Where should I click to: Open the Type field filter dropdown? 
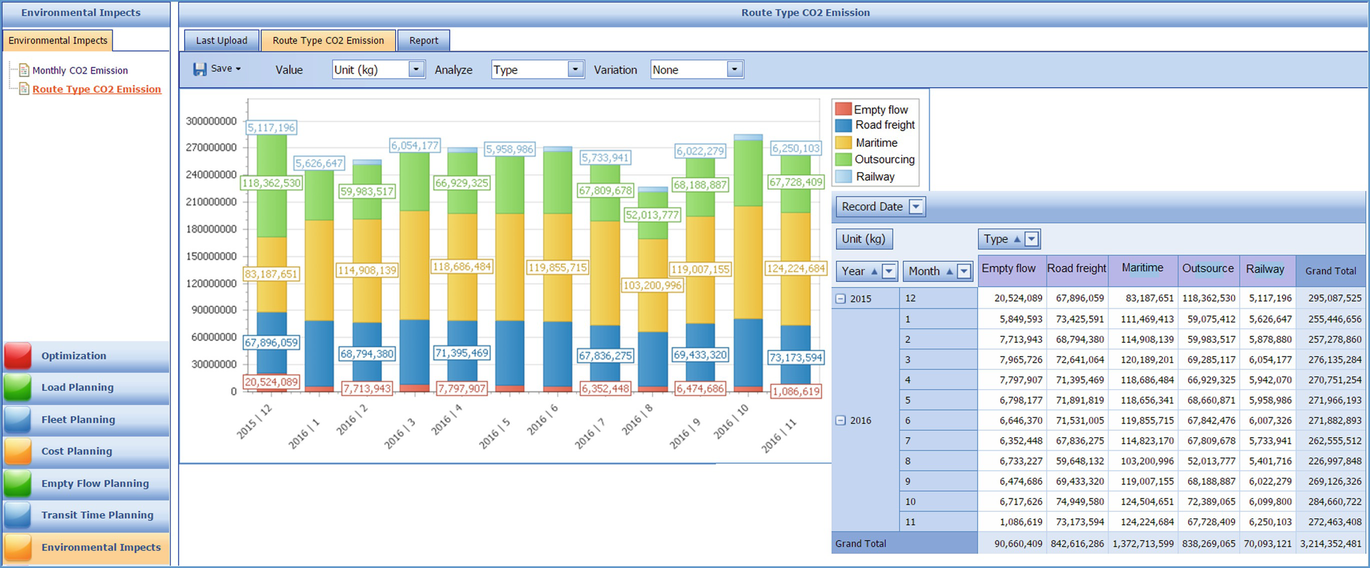pos(1033,239)
